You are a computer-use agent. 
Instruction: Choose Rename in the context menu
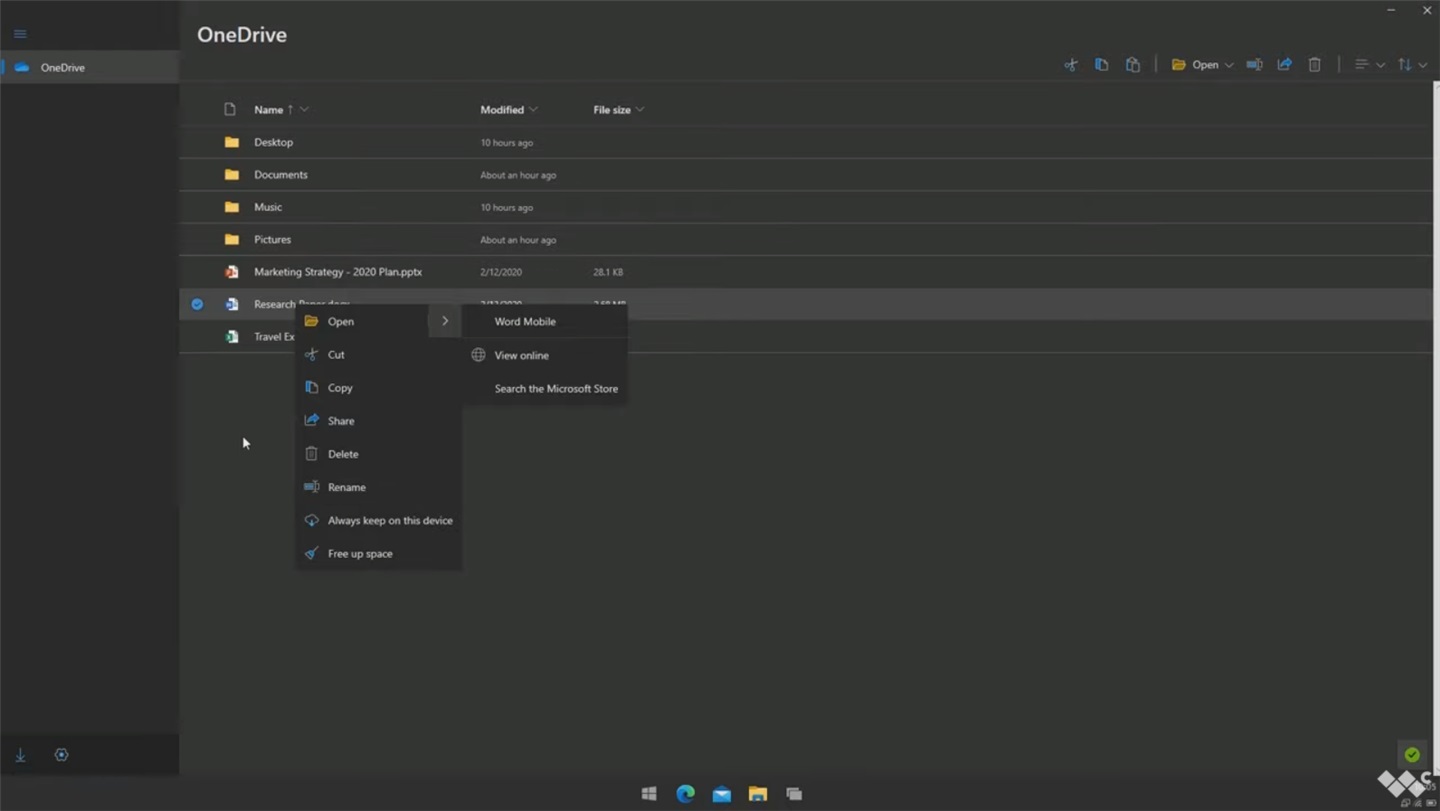coord(378,487)
